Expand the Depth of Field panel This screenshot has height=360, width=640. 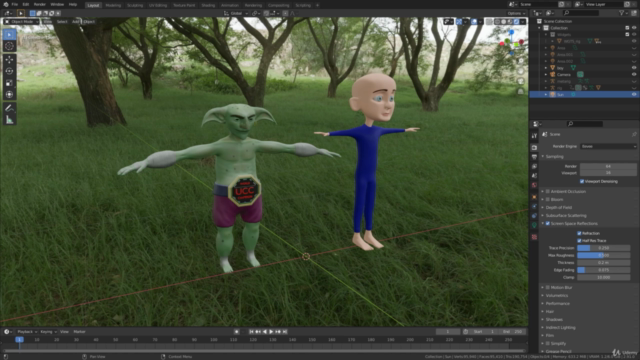(543, 208)
